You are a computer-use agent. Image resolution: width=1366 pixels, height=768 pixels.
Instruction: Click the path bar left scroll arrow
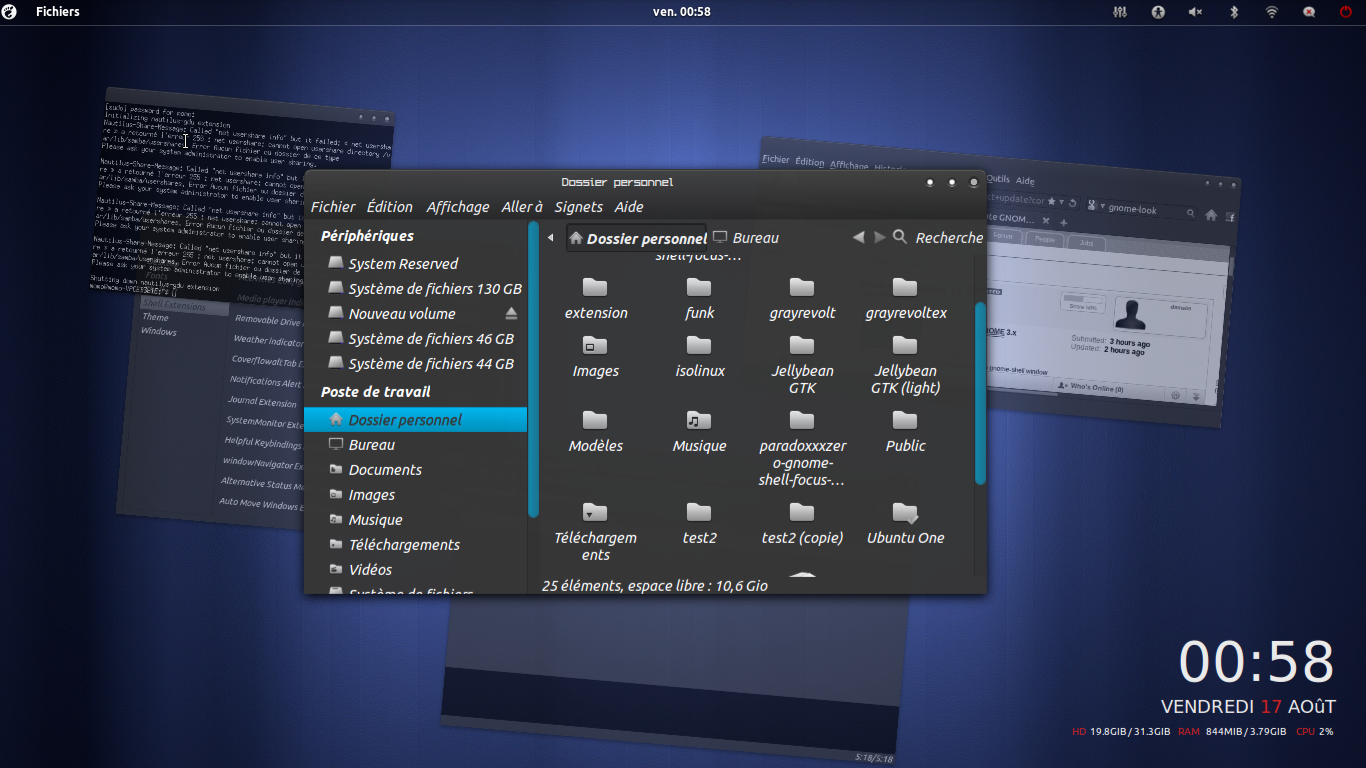tap(550, 238)
